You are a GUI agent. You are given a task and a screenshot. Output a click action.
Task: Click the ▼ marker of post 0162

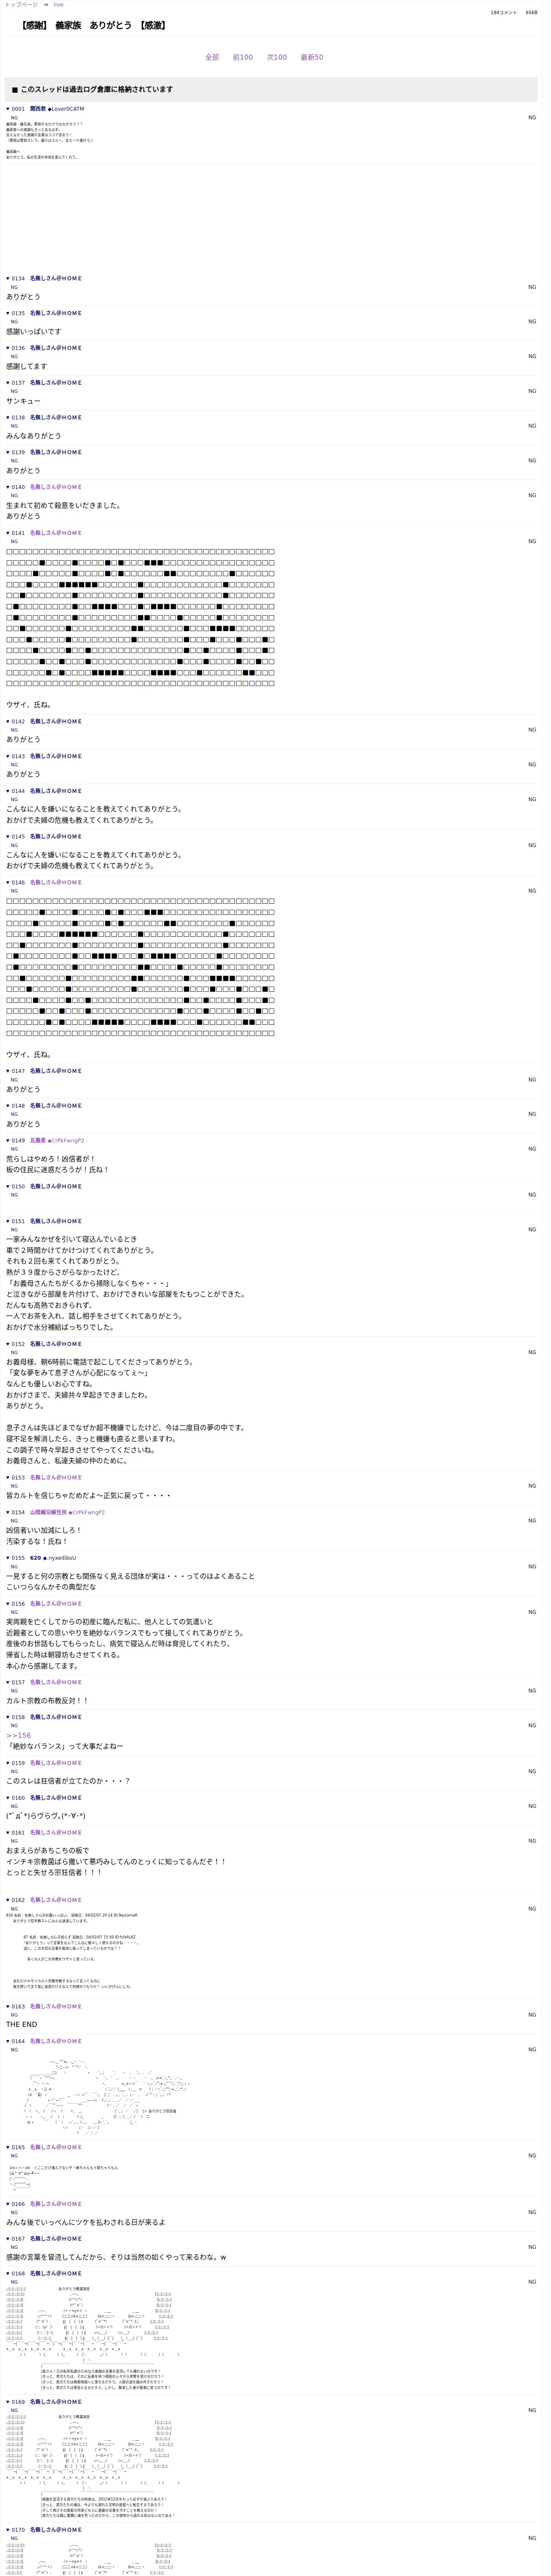click(8, 1900)
